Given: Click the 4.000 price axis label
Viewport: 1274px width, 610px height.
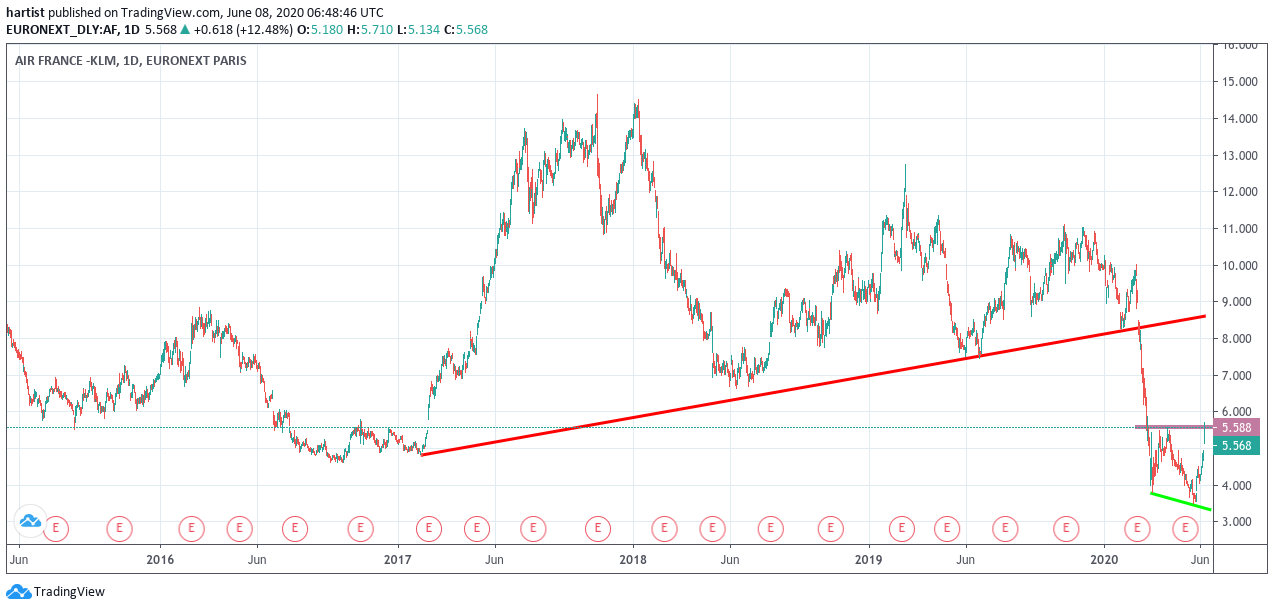Looking at the screenshot, I should (x=1238, y=486).
